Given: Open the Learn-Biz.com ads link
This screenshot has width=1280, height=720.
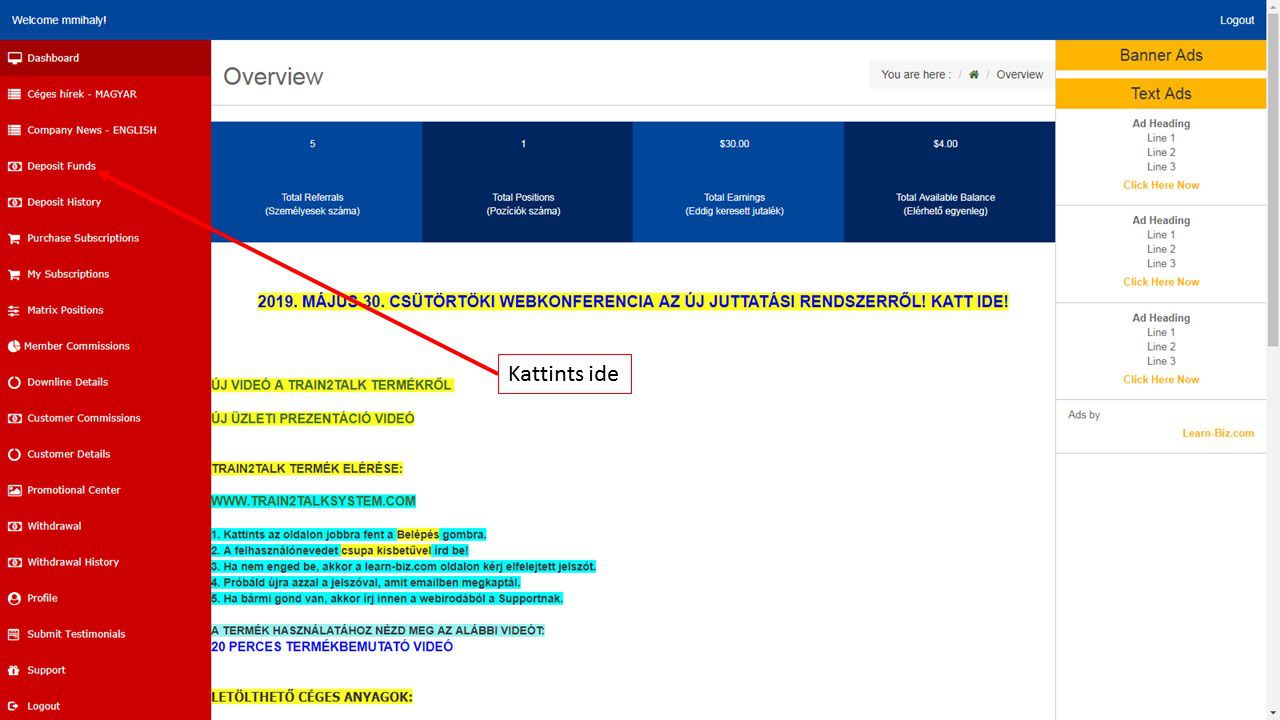Looking at the screenshot, I should [x=1217, y=433].
